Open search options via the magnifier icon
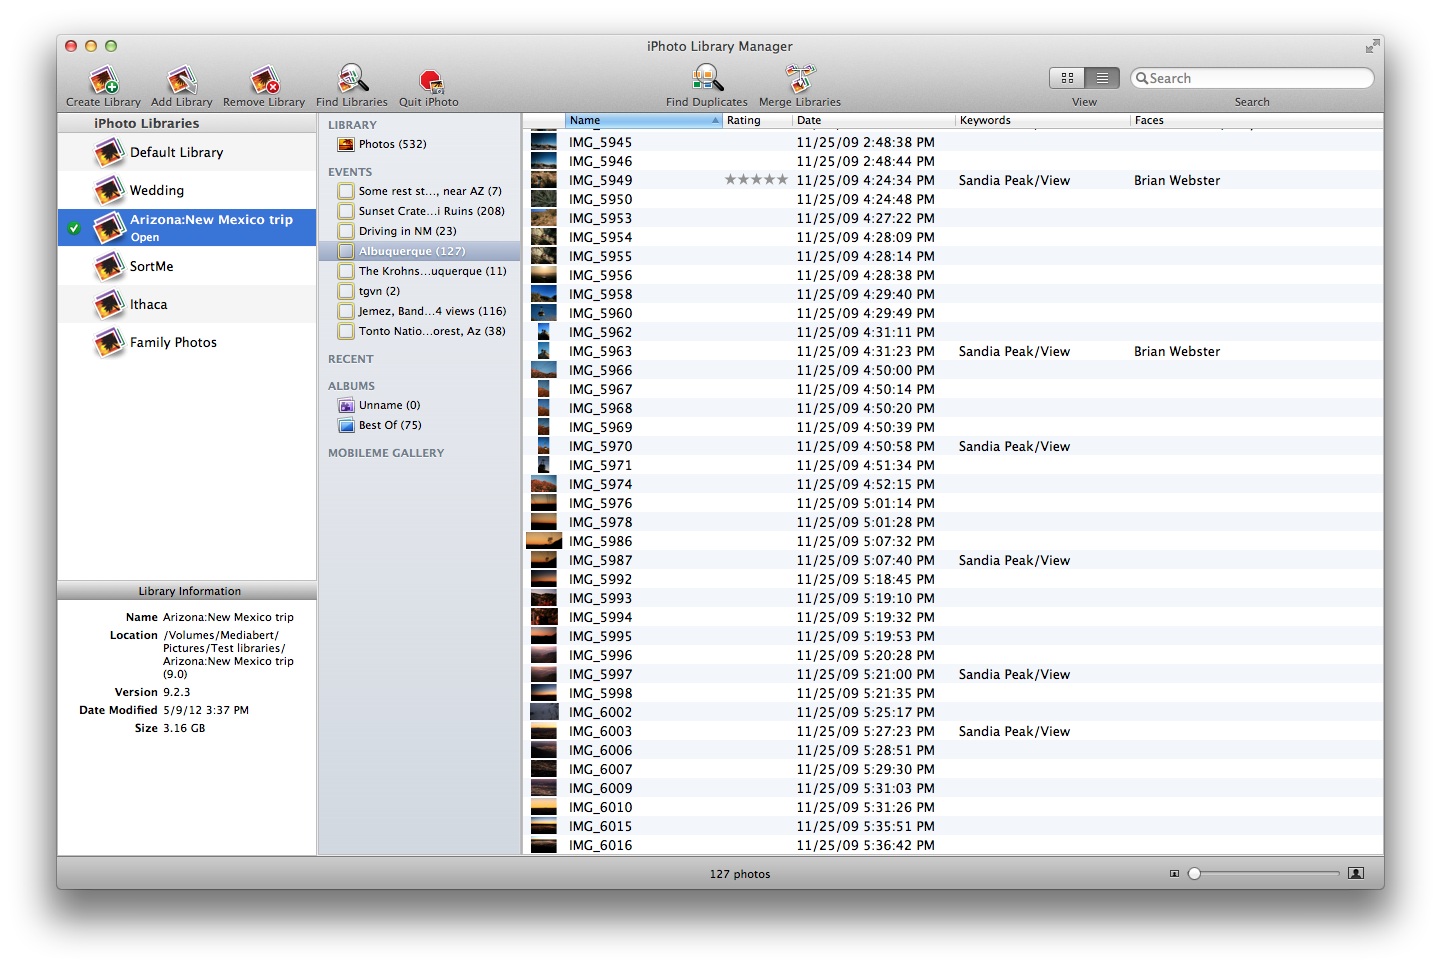 point(1142,77)
